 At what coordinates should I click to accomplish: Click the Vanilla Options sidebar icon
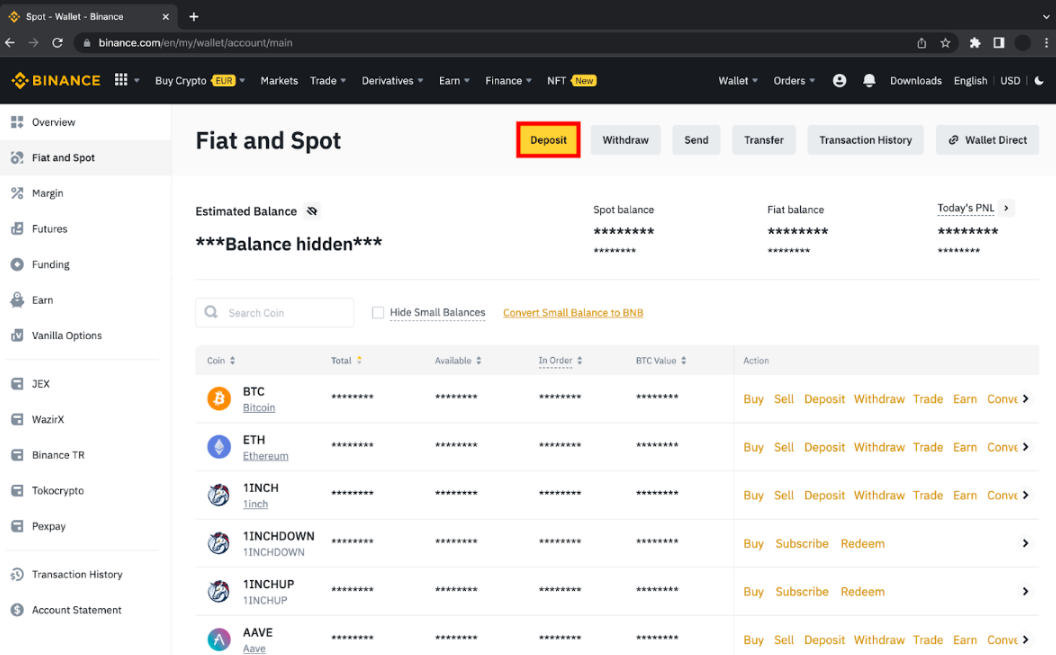coord(18,335)
